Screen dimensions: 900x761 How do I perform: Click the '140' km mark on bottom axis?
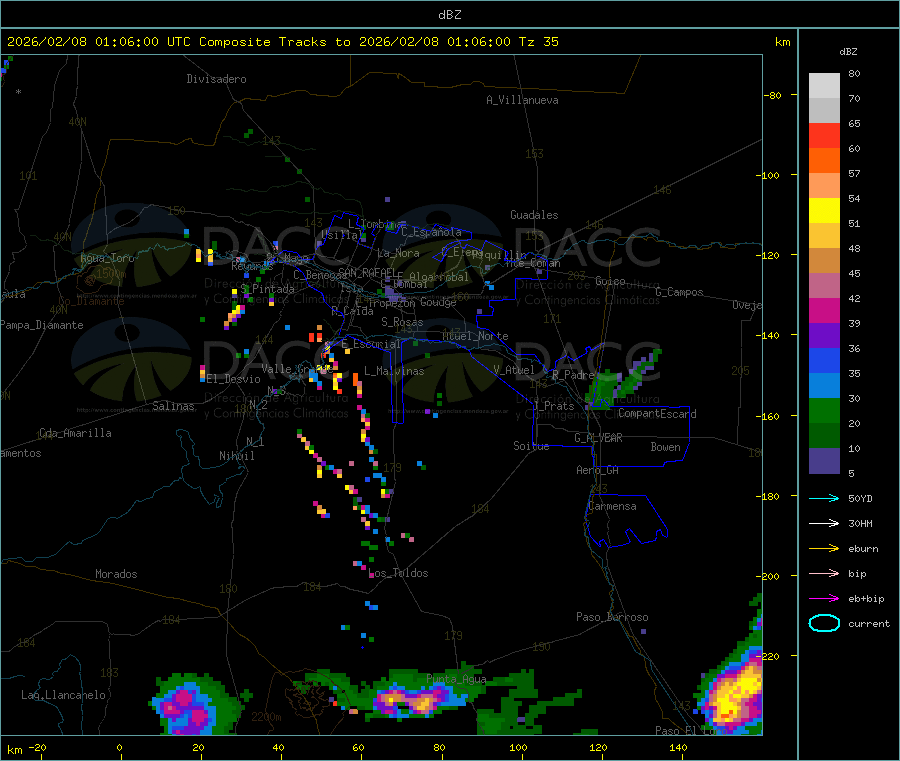point(678,747)
